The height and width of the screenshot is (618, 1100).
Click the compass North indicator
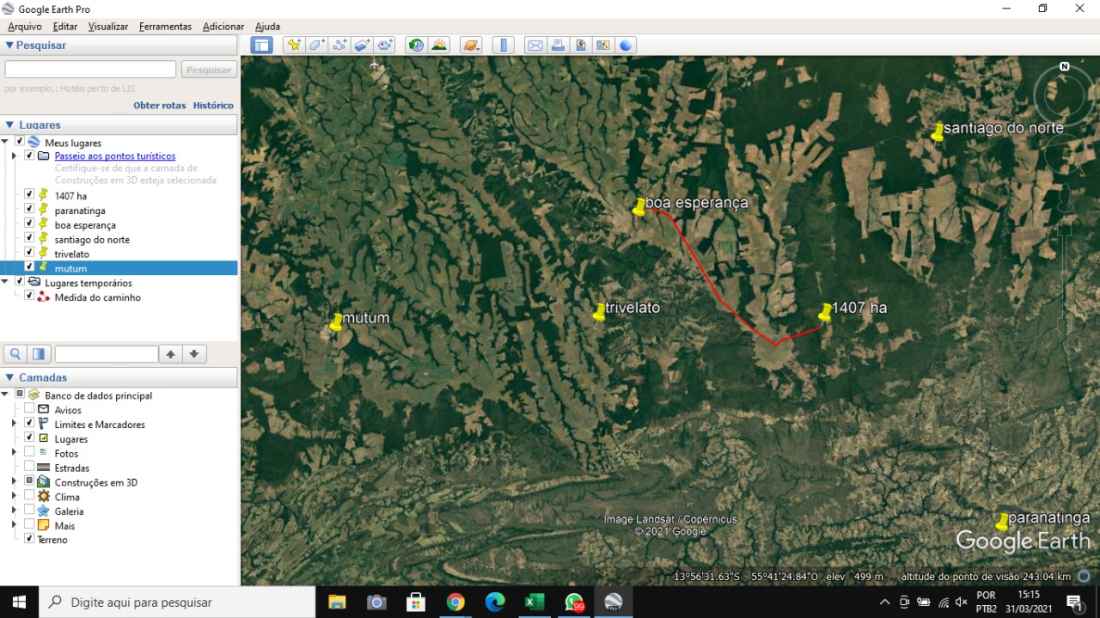click(1064, 67)
